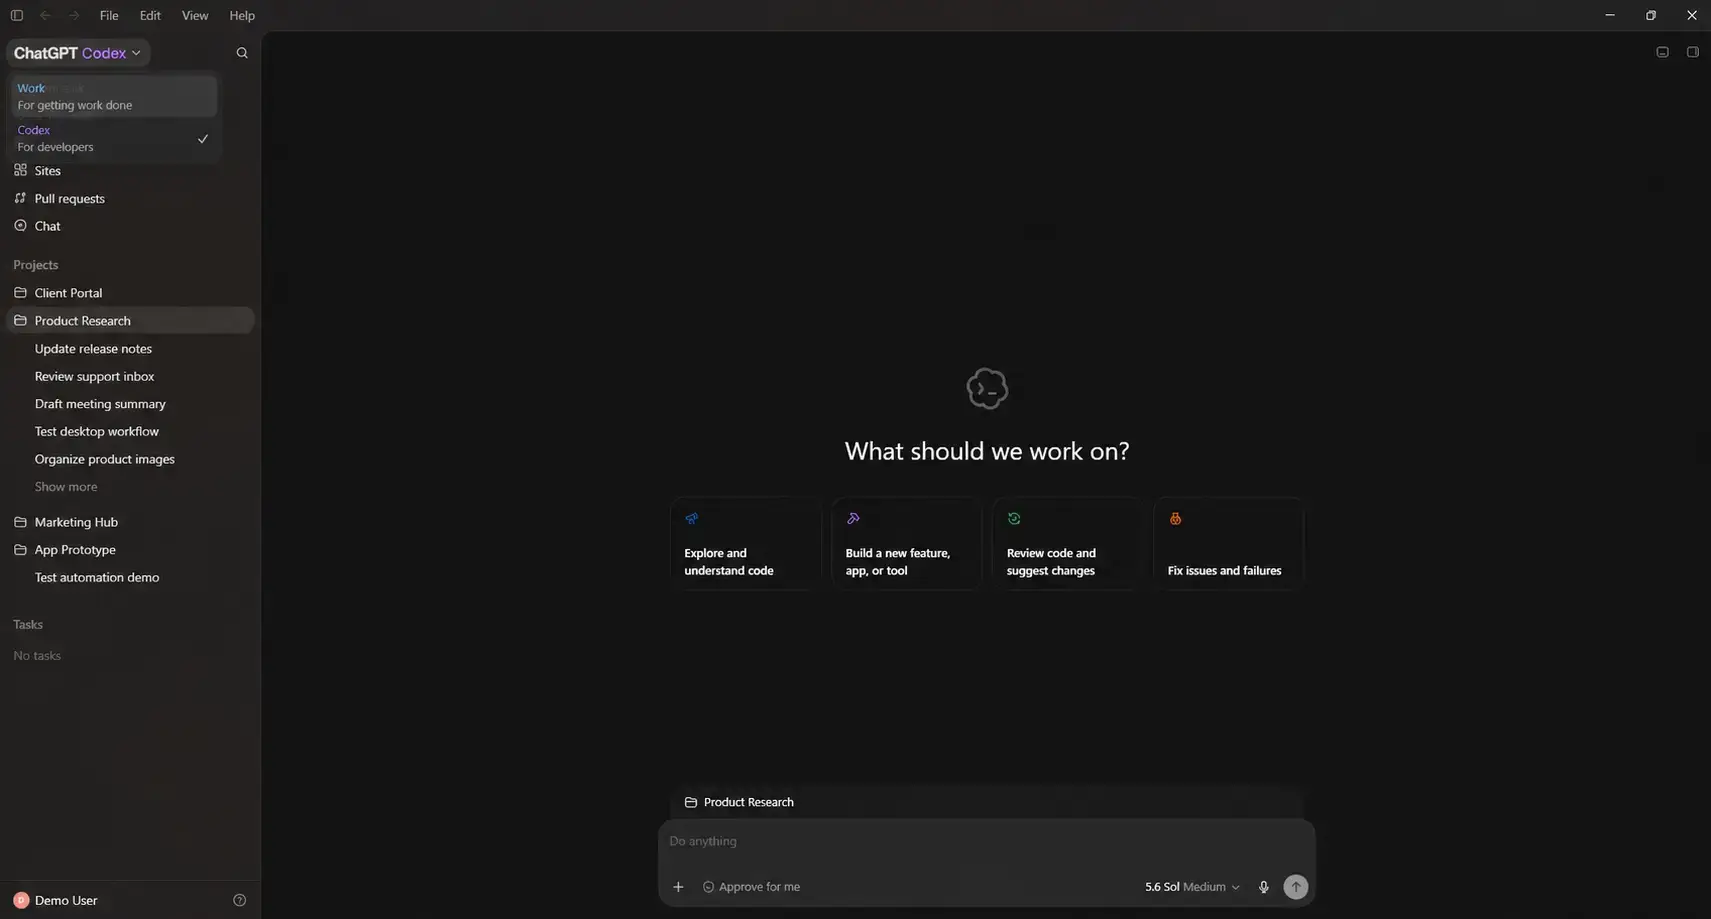Open the Review support inbox thread
The height and width of the screenshot is (919, 1711).
130,377
